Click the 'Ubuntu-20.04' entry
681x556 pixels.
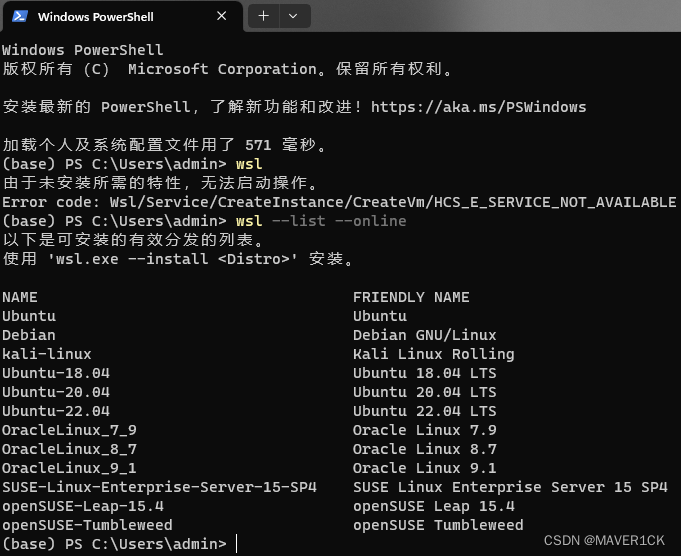[x=56, y=392]
